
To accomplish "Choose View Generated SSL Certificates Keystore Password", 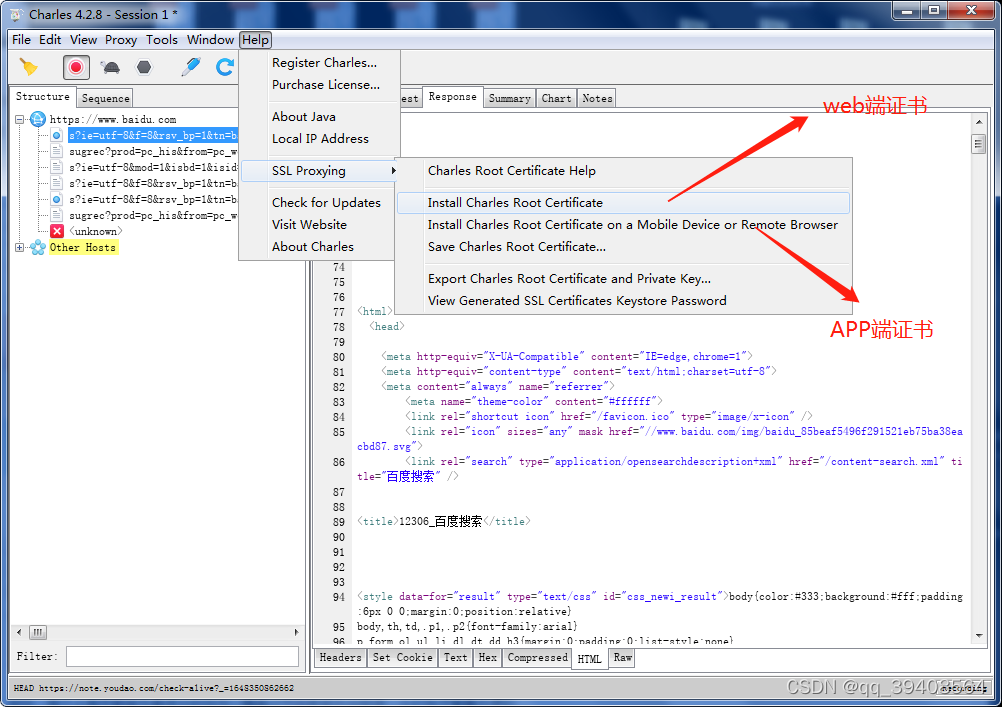I will tap(576, 300).
